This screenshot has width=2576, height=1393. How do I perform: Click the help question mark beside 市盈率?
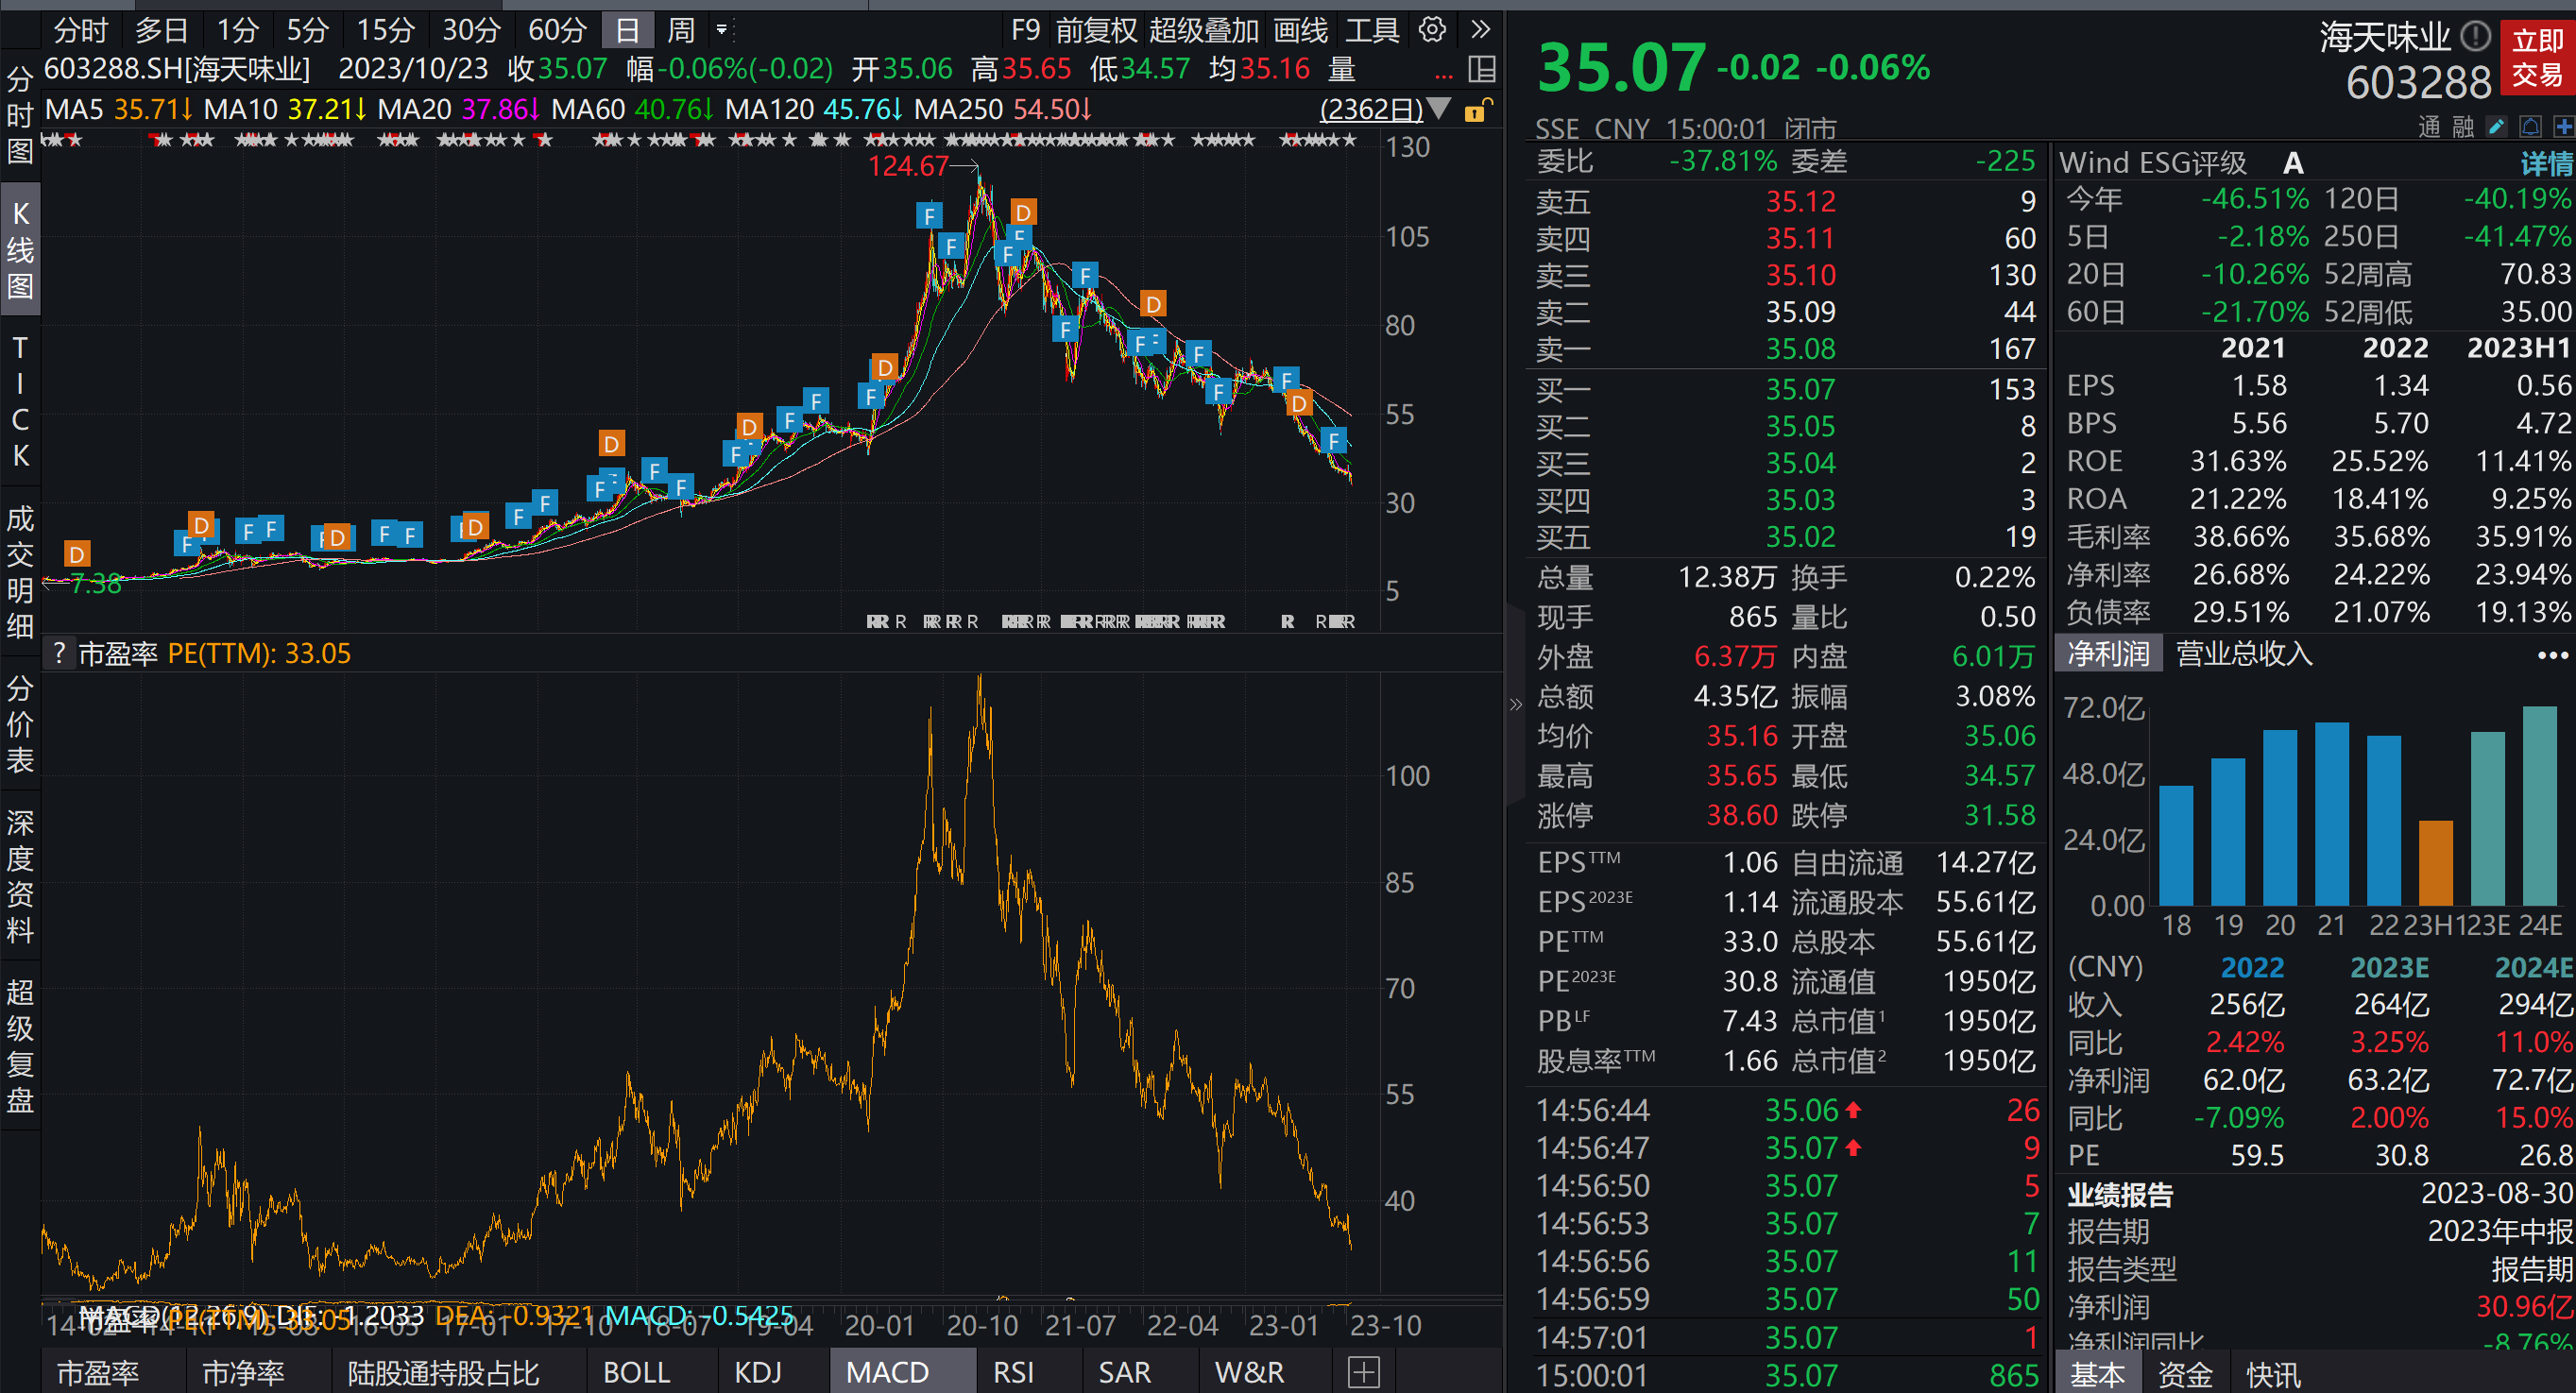tap(59, 653)
